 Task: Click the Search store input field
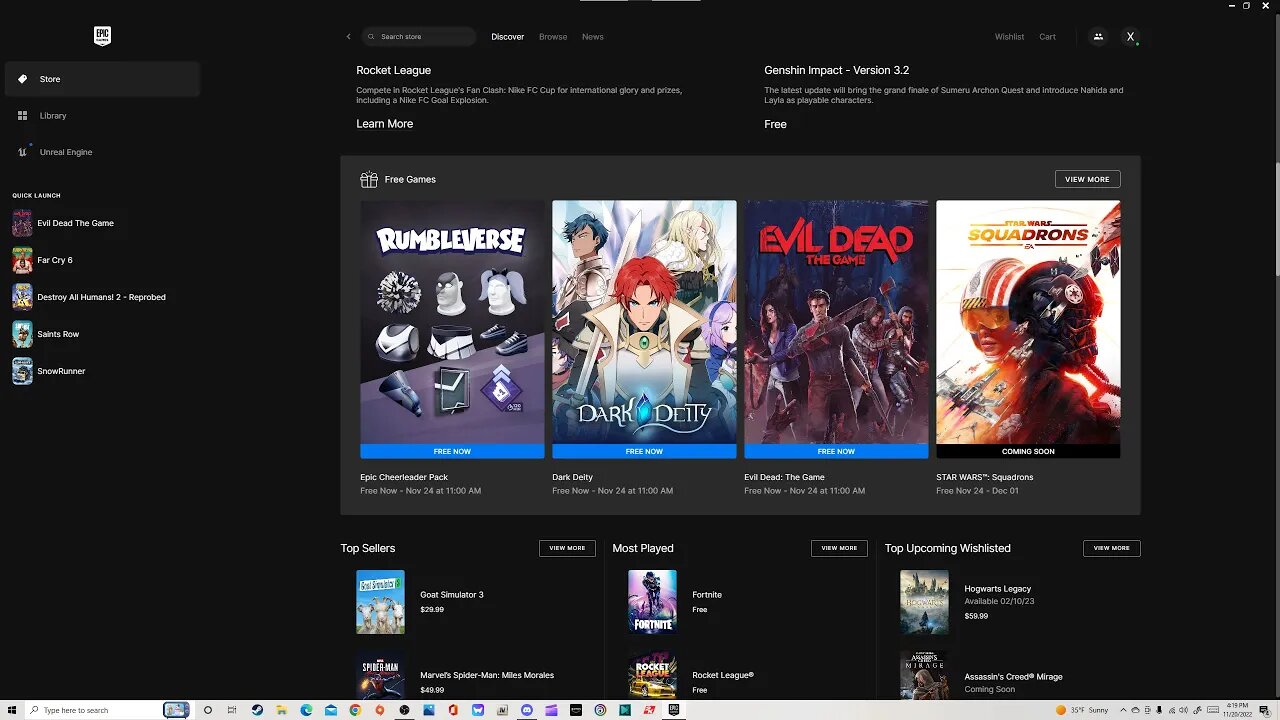coord(418,37)
